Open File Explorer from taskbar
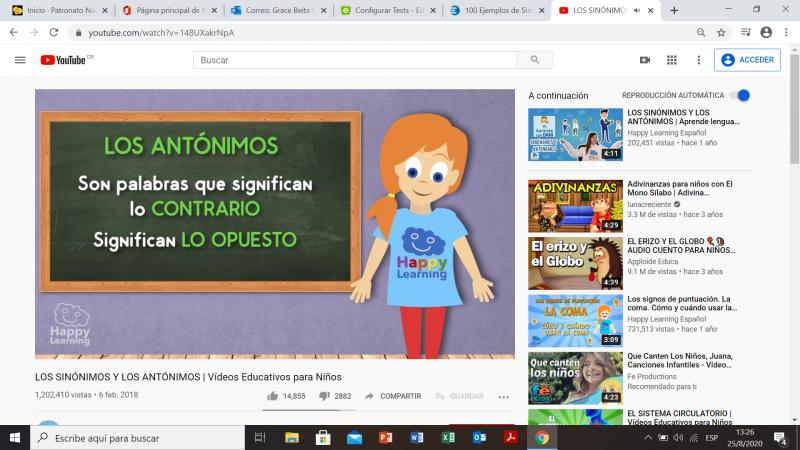Screen dimensions: 800x450 point(292,438)
